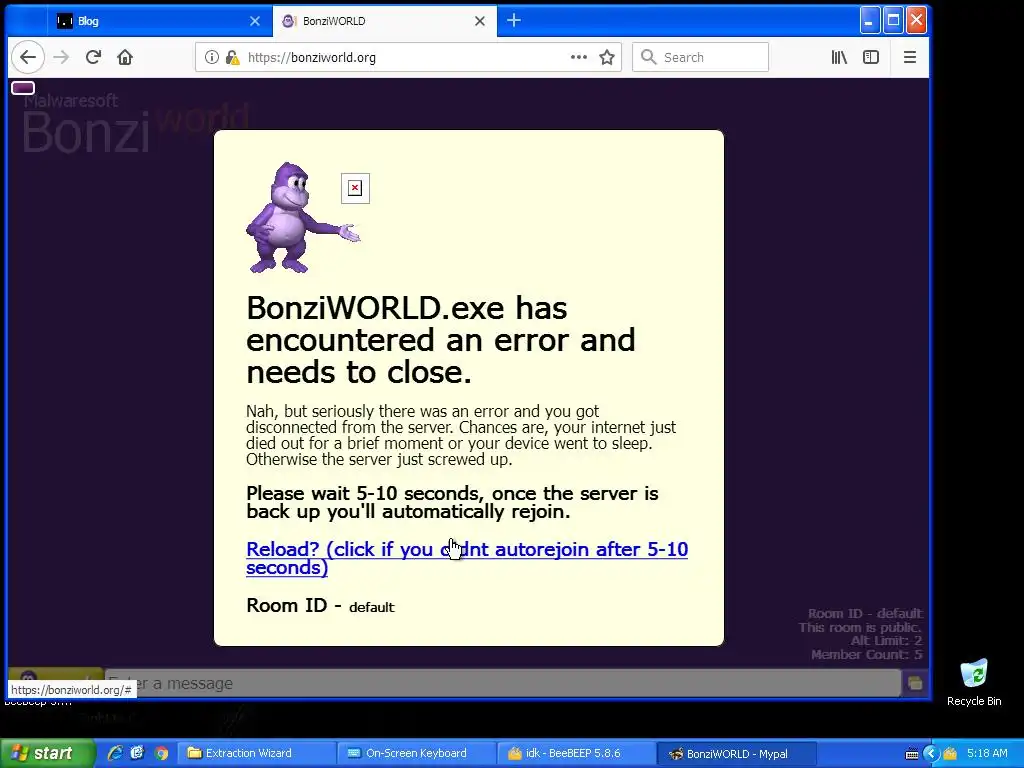Click "Member Count: 5" room info text
The width and height of the screenshot is (1024, 768).
[867, 654]
